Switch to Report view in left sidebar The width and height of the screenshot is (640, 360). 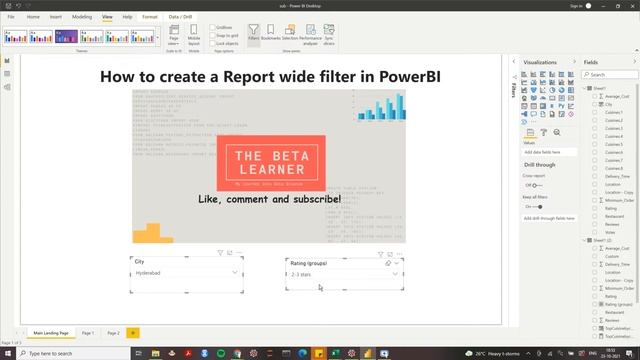[7, 61]
